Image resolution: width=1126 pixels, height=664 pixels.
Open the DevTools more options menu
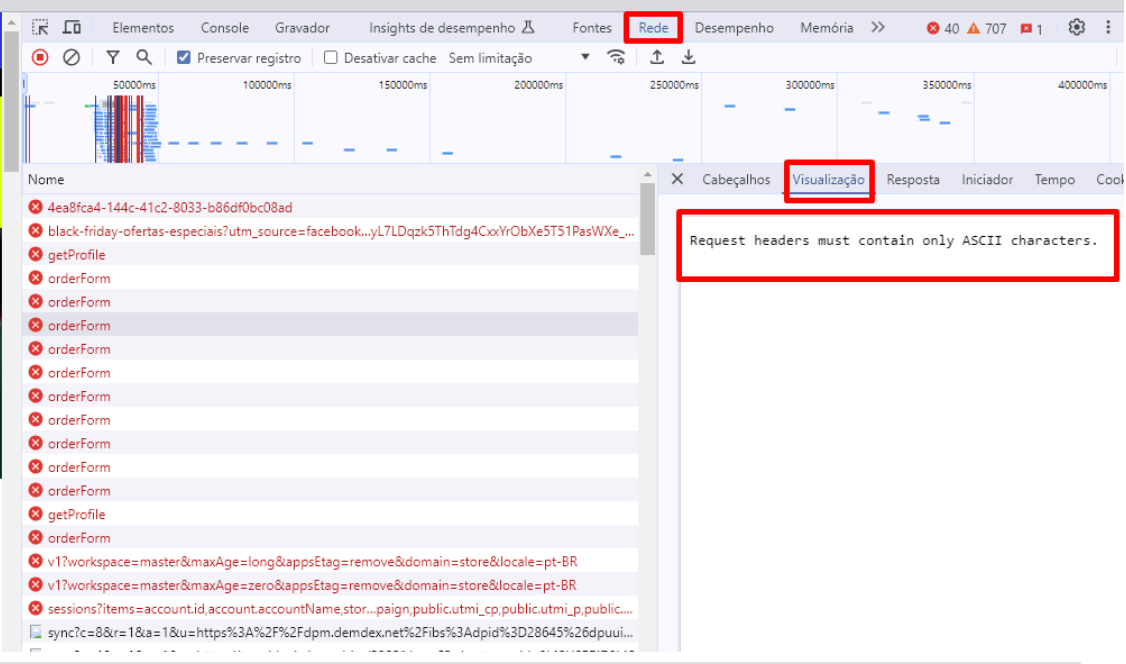[1109, 27]
